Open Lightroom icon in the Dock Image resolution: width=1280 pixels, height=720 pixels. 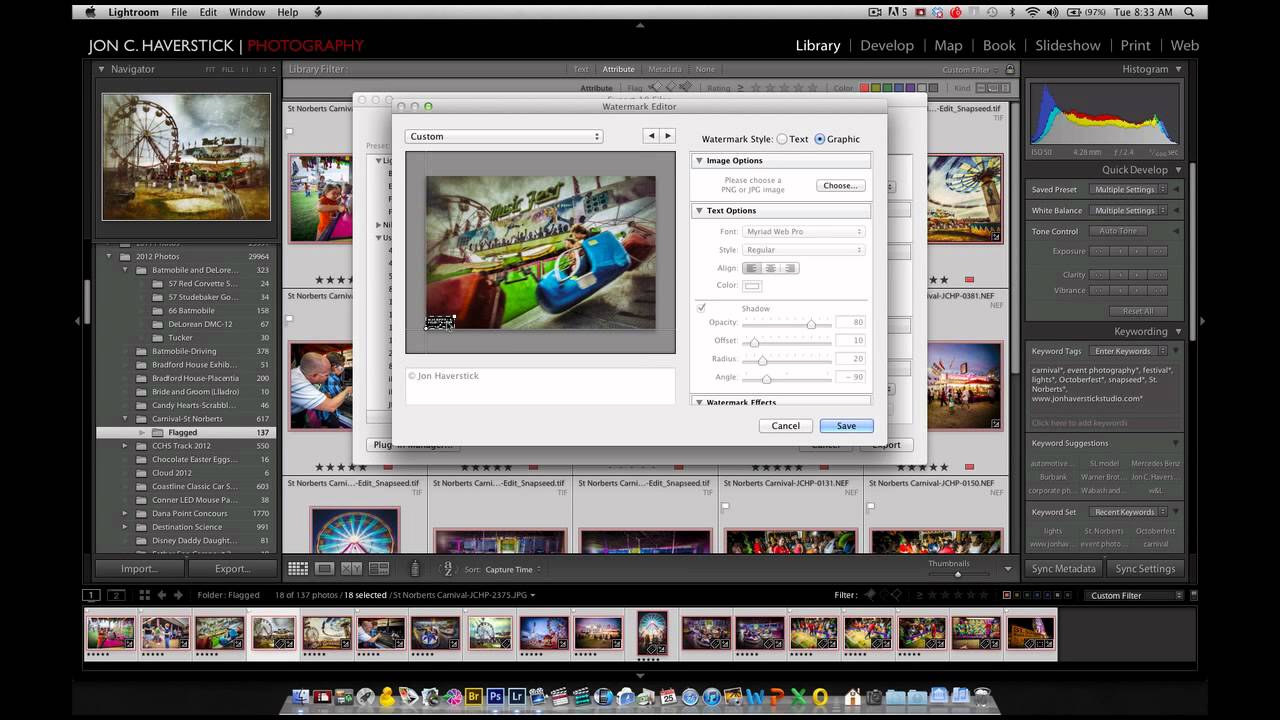pos(517,696)
